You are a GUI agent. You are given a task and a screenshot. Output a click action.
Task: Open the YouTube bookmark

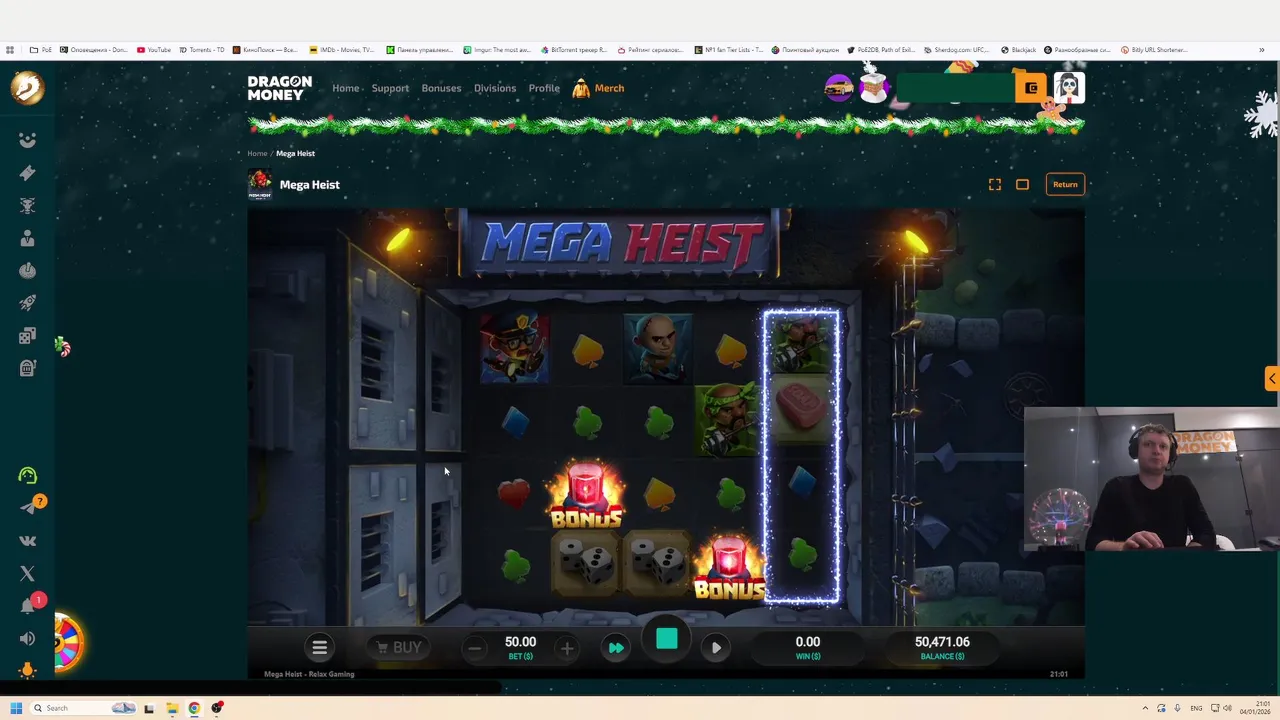pyautogui.click(x=154, y=50)
